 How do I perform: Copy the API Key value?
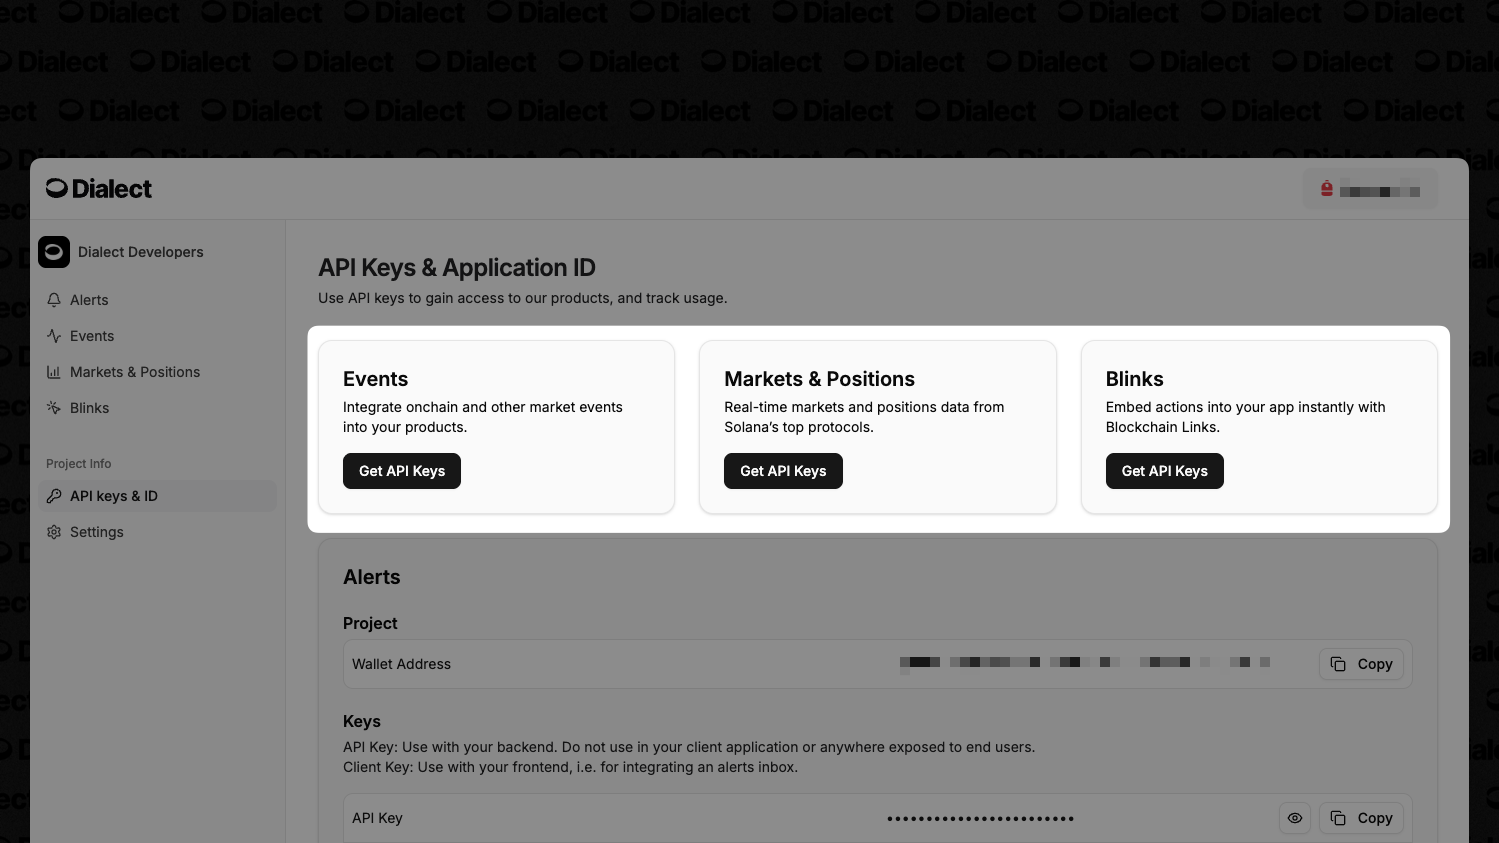1362,818
